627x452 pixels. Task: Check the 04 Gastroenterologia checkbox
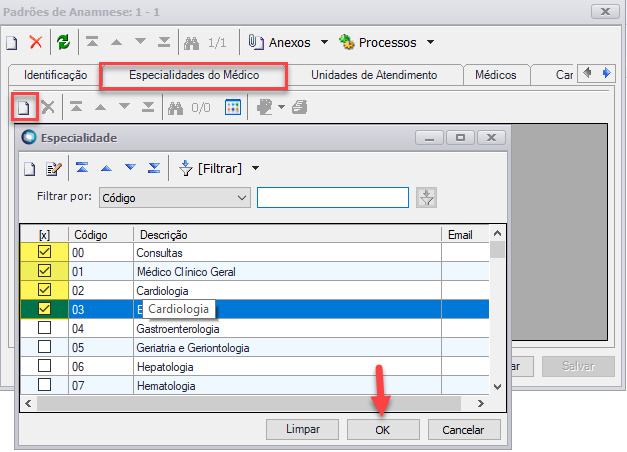point(44,328)
